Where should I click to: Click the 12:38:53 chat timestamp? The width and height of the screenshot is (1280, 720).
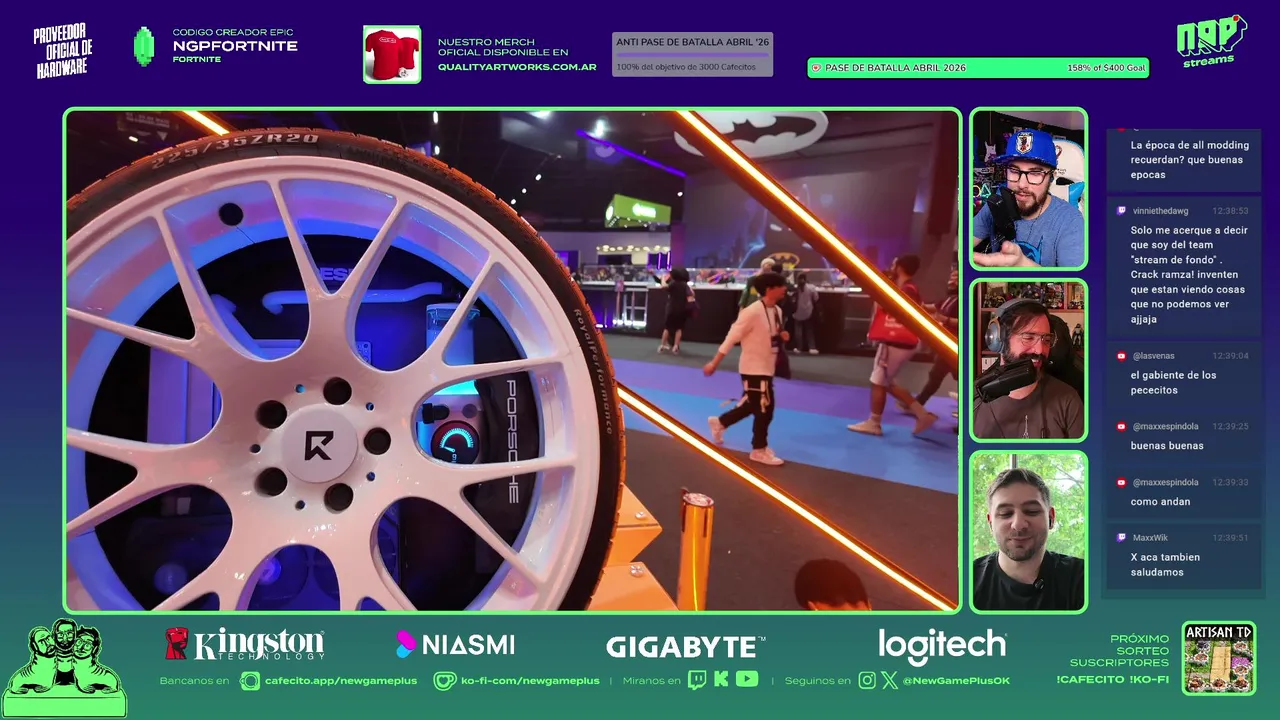pos(1230,211)
